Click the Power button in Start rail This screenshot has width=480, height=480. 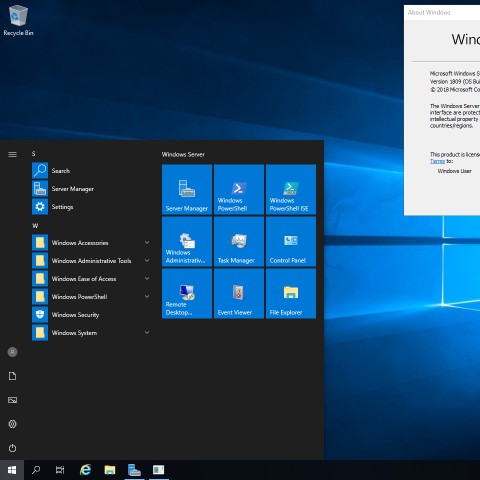(x=12, y=448)
